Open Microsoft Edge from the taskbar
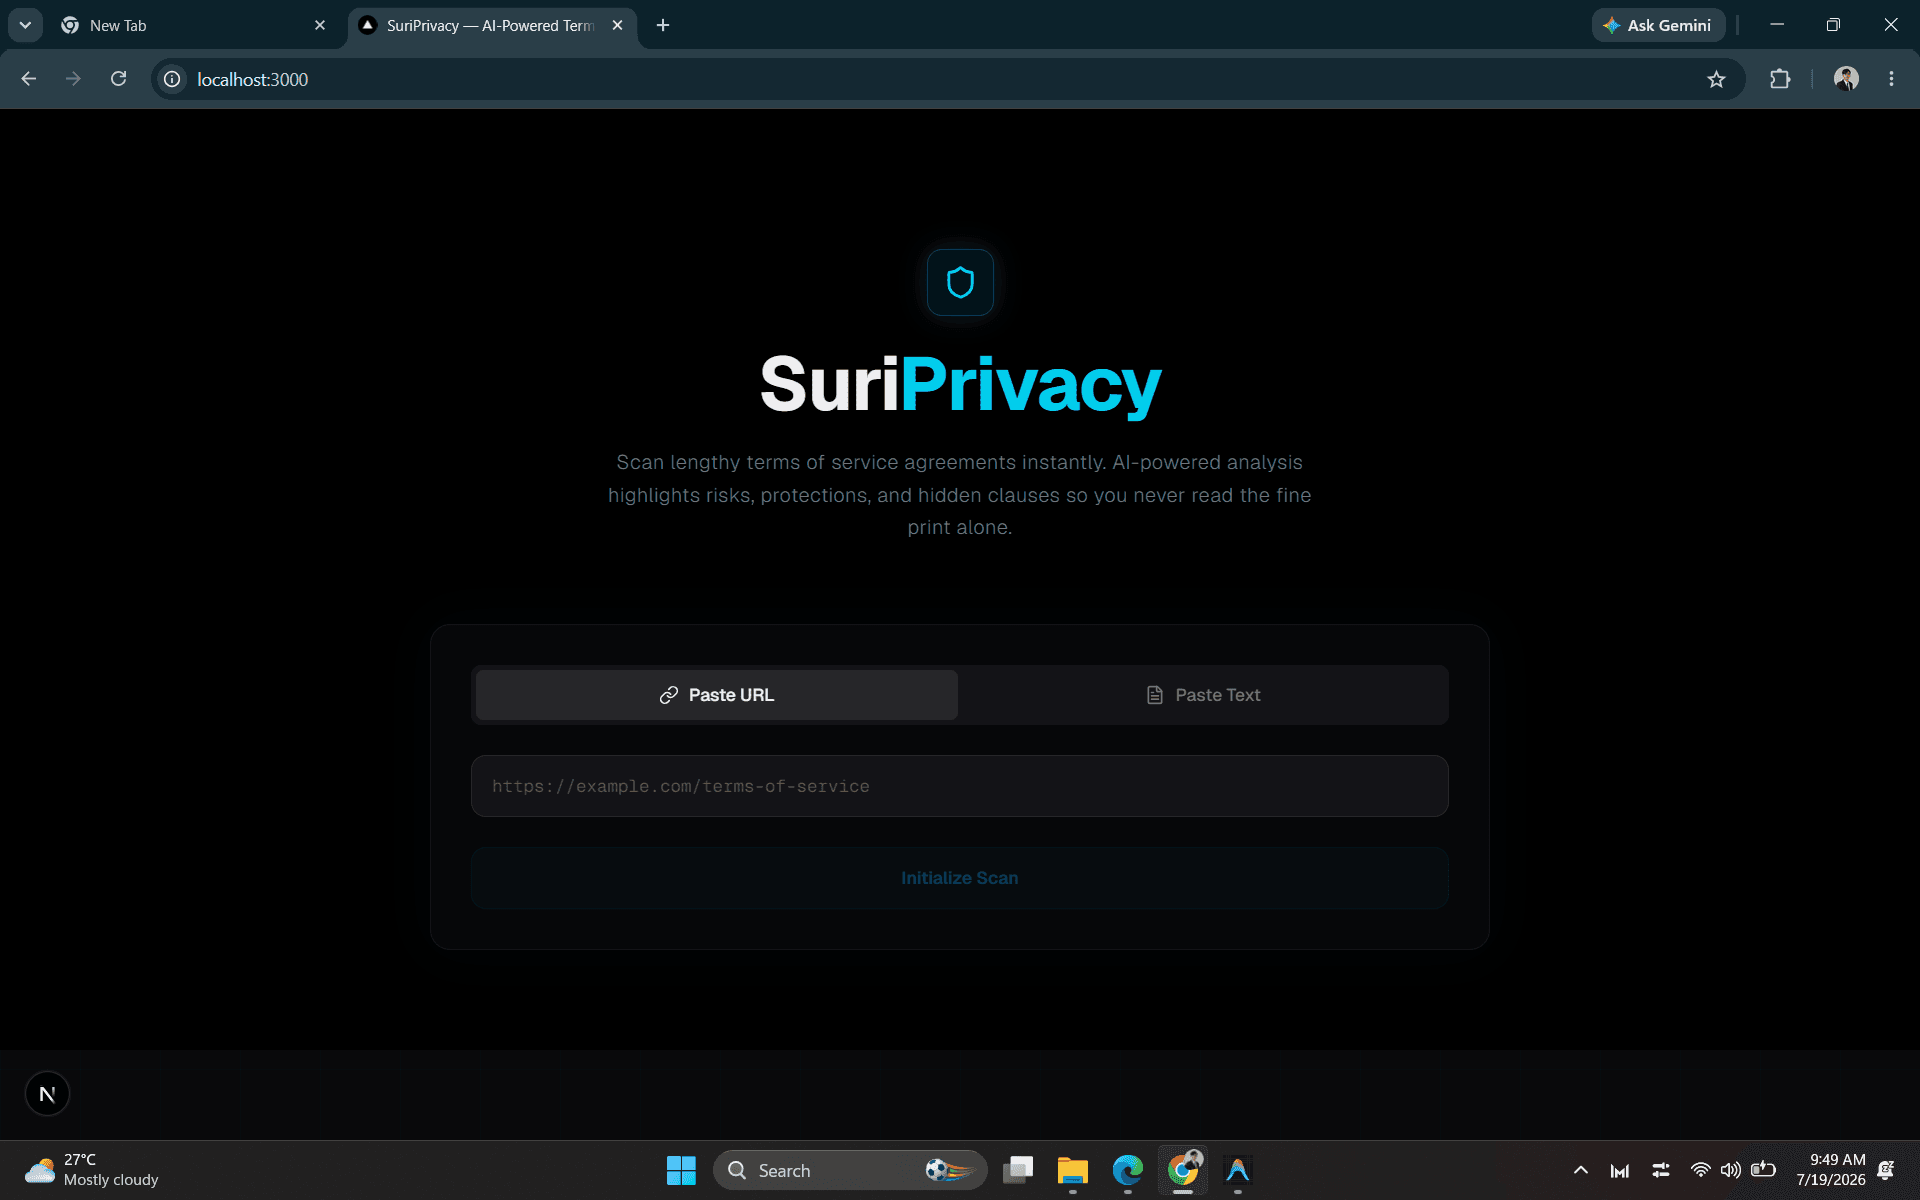Viewport: 1920px width, 1200px height. pos(1128,1170)
